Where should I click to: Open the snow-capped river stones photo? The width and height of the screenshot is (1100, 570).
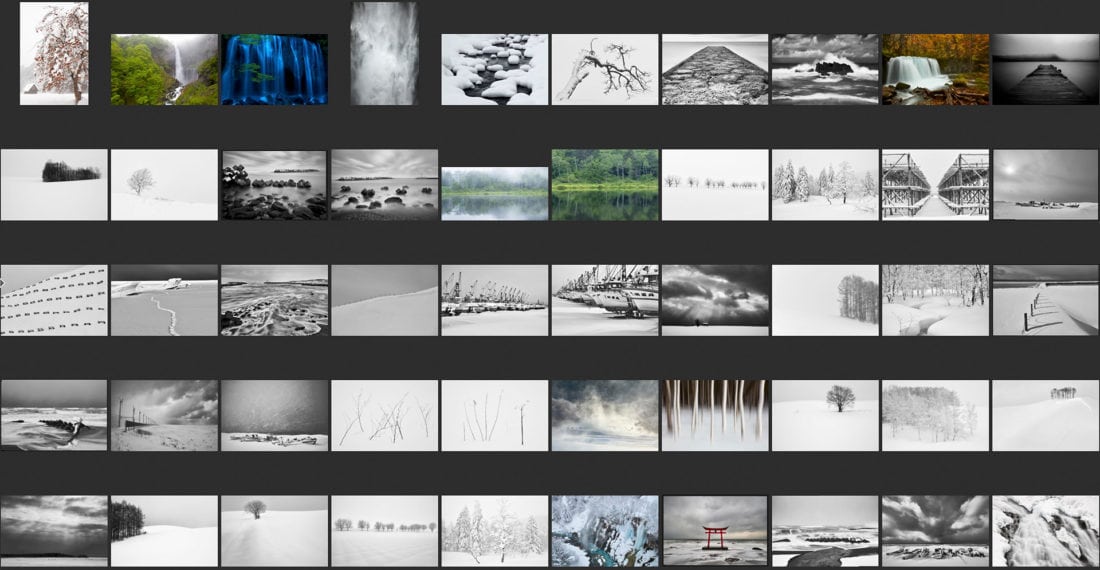[x=494, y=70]
